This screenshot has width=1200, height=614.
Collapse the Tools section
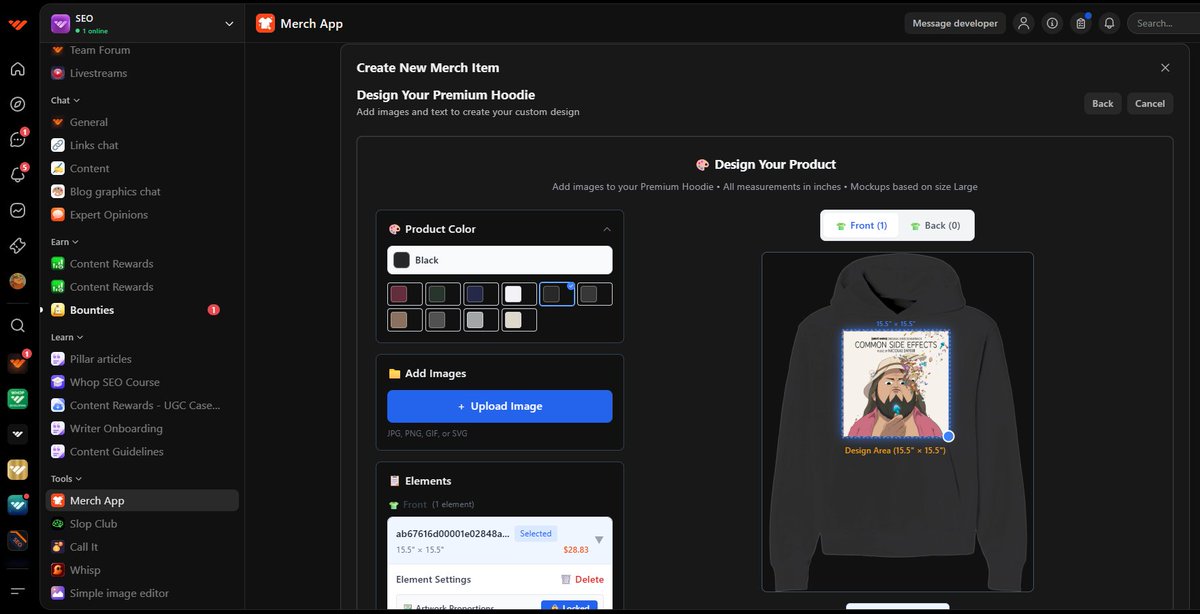click(x=66, y=479)
